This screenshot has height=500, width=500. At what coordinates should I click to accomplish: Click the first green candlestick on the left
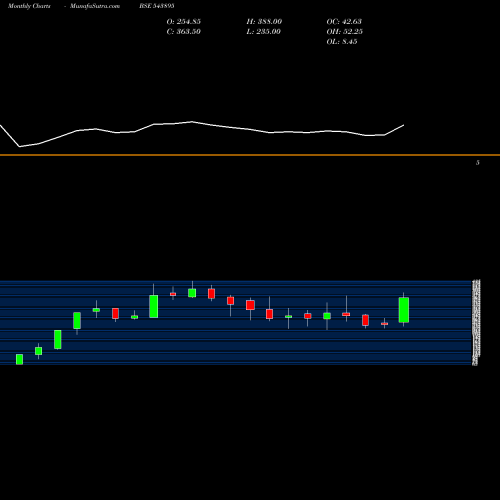tap(19, 359)
